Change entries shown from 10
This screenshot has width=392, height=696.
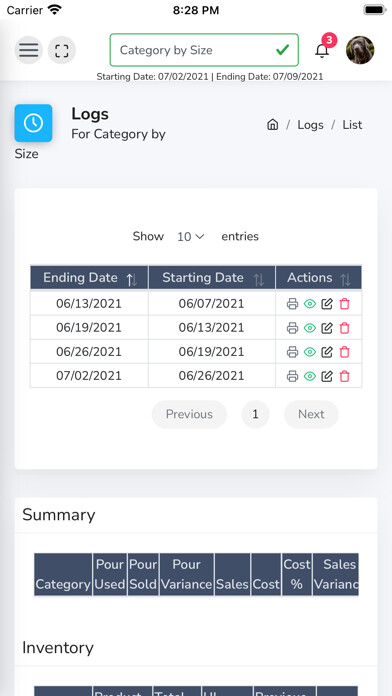190,237
